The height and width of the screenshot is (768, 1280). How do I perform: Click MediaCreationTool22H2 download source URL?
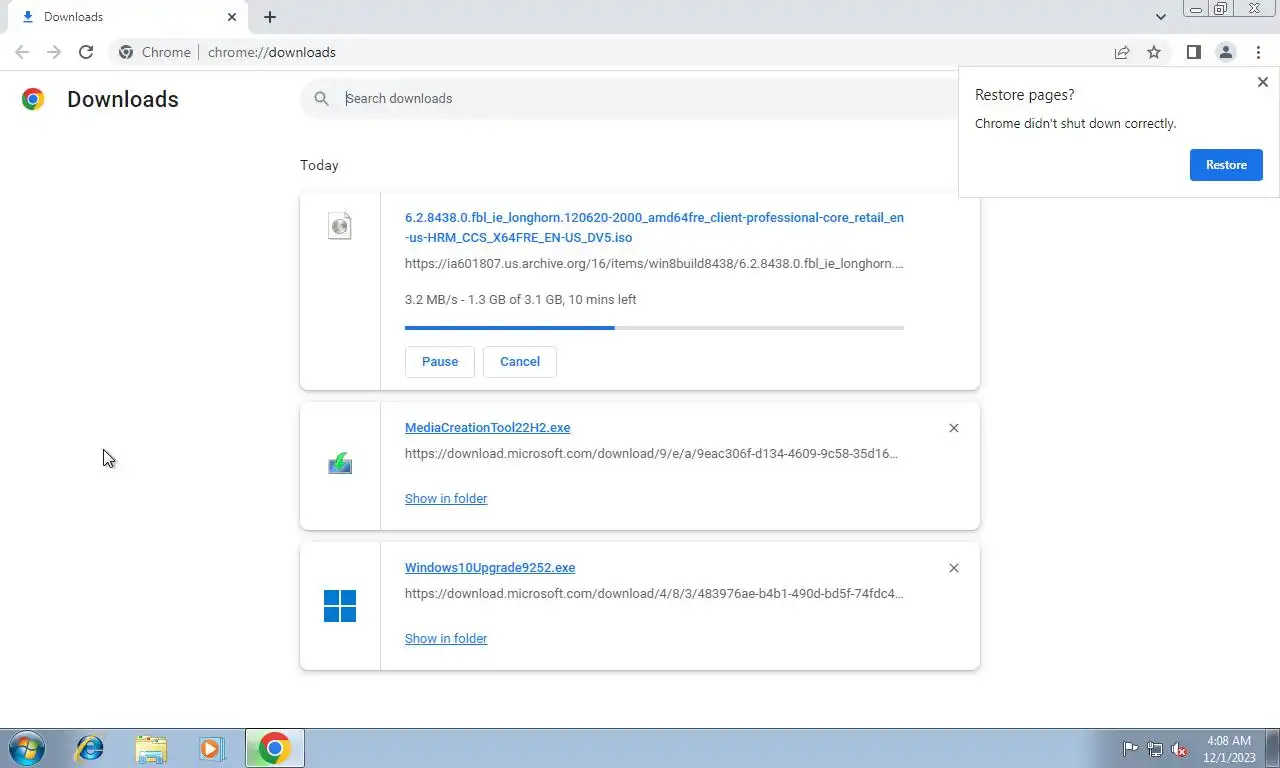(651, 453)
